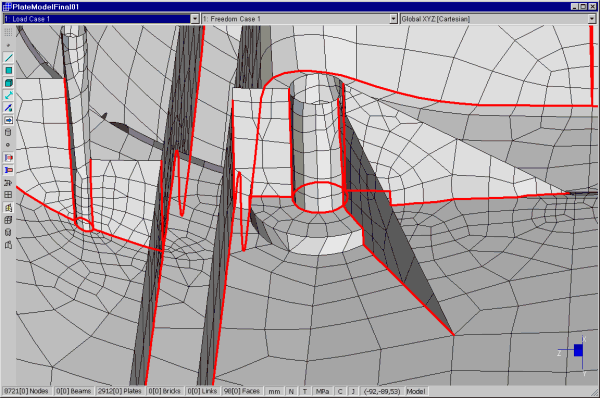The width and height of the screenshot is (600, 398).
Task: Click the red attribute display icon
Action: [x=8, y=157]
